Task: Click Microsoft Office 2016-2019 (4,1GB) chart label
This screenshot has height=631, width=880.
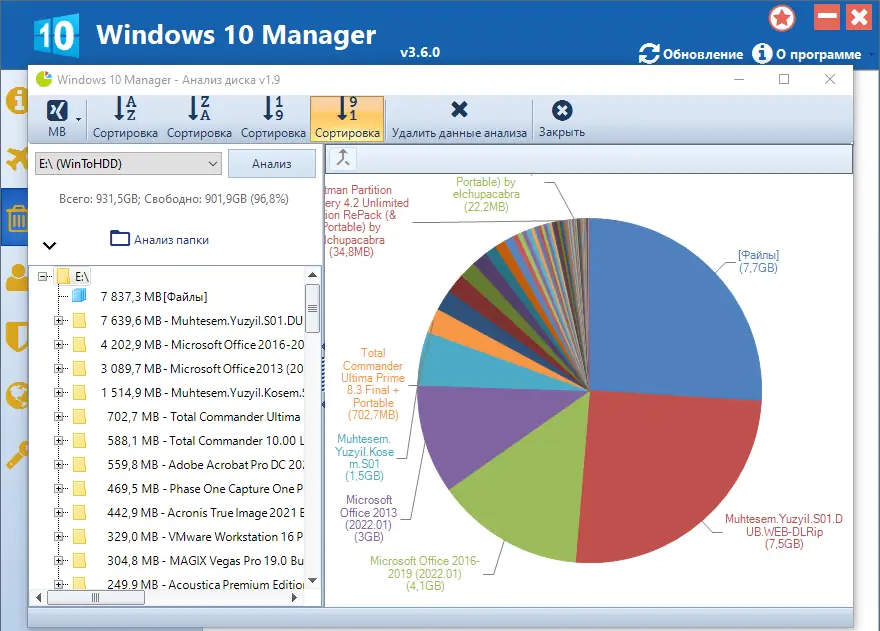Action: pyautogui.click(x=425, y=573)
